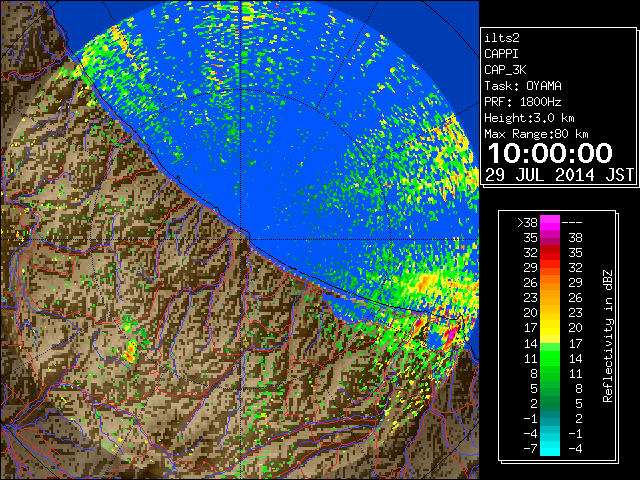The width and height of the screenshot is (640, 480).
Task: Click the 'Max Range:80 km' text
Action: tap(536, 134)
